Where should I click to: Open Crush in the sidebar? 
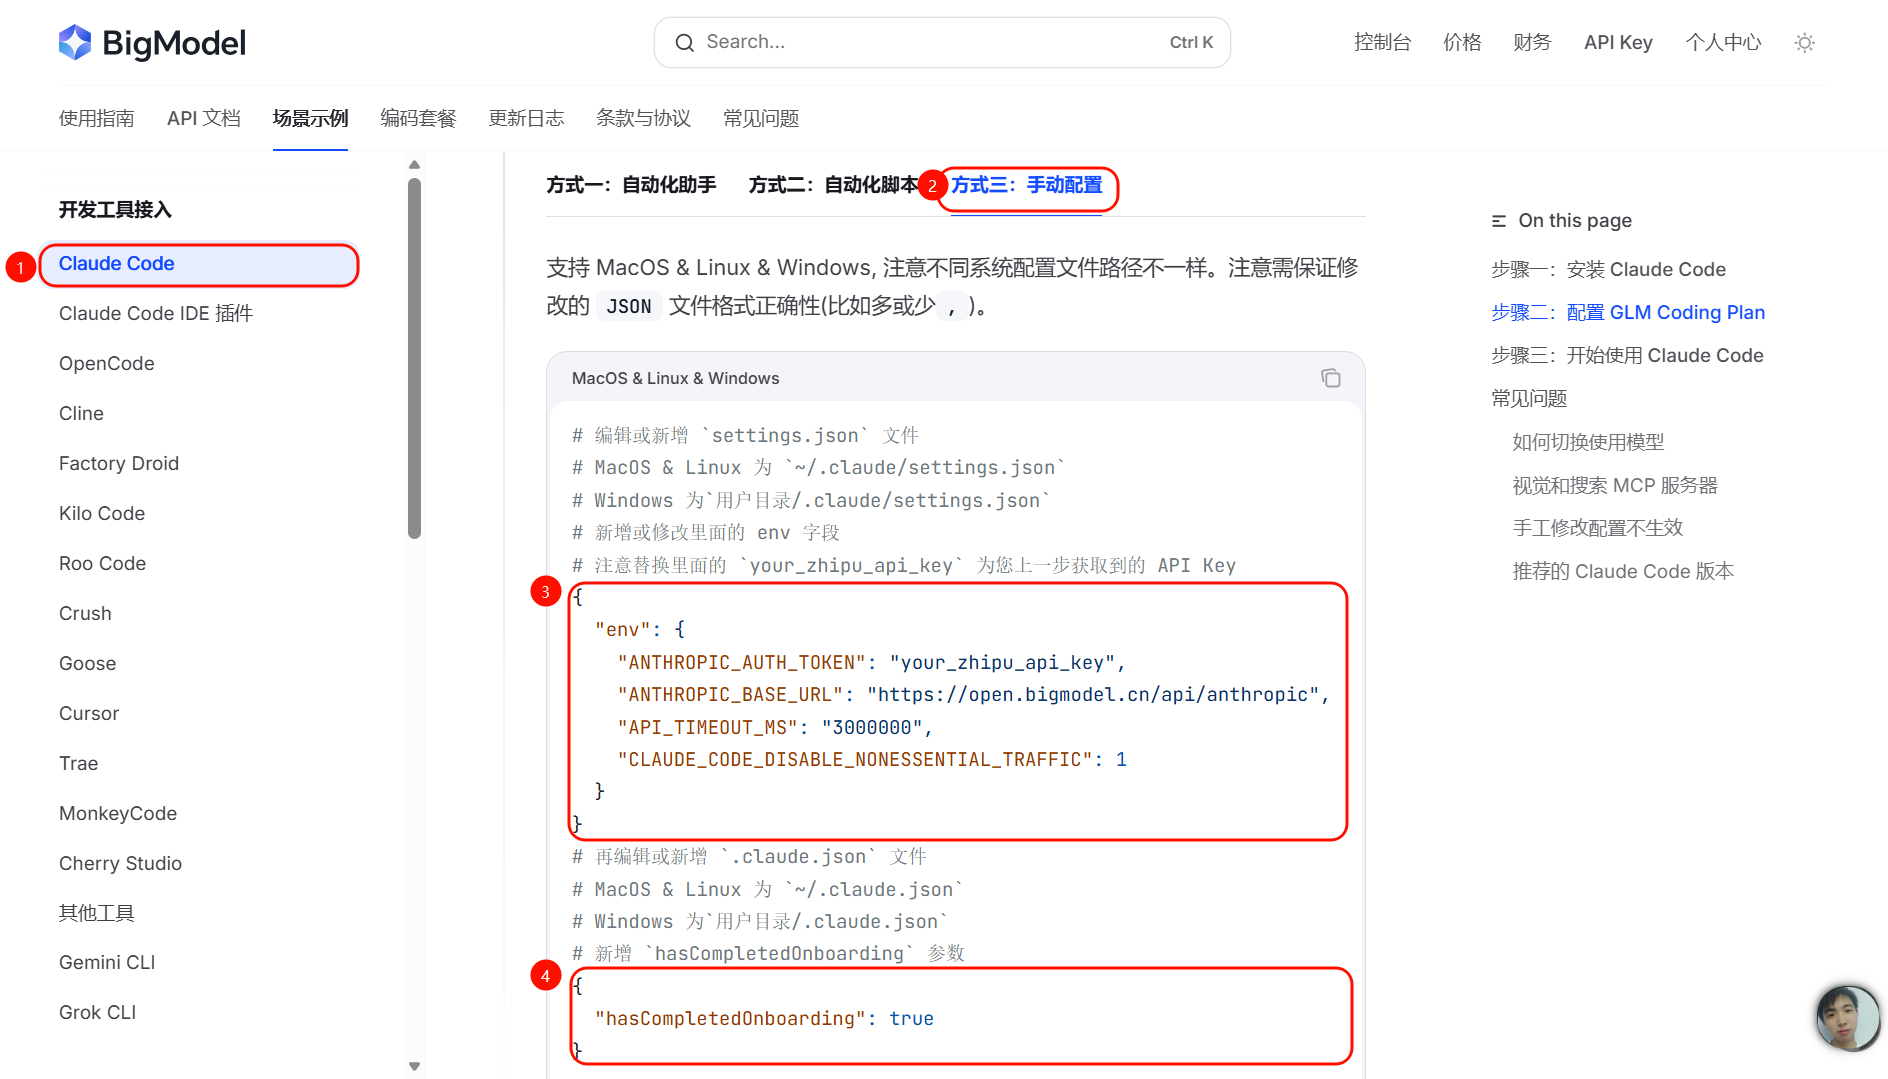(85, 614)
